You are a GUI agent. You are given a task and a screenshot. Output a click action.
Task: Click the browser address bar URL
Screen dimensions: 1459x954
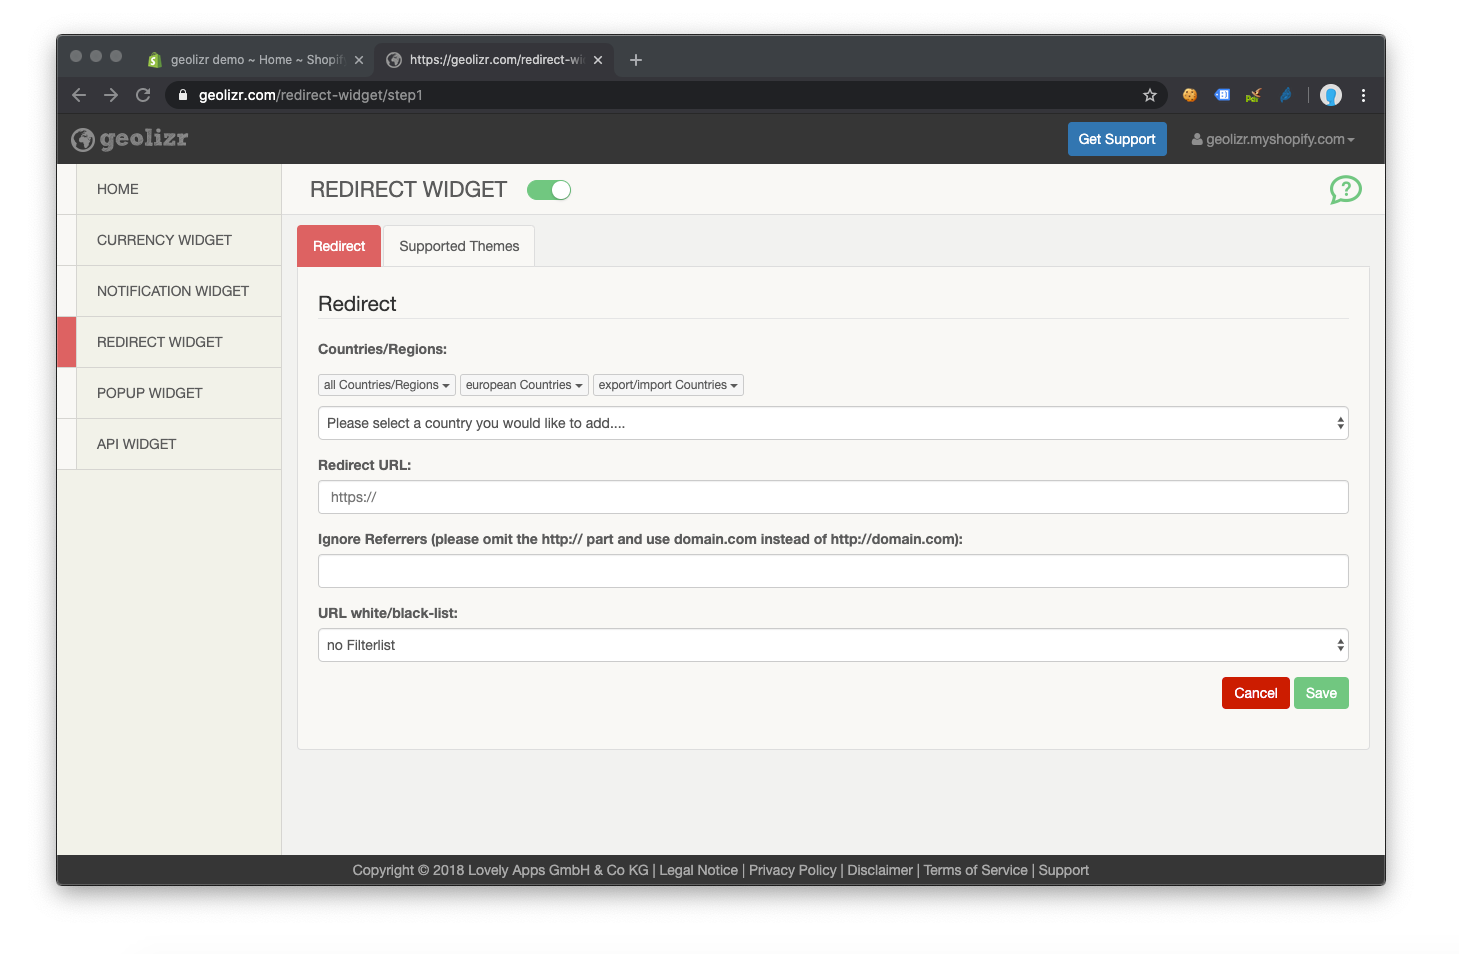tap(310, 95)
